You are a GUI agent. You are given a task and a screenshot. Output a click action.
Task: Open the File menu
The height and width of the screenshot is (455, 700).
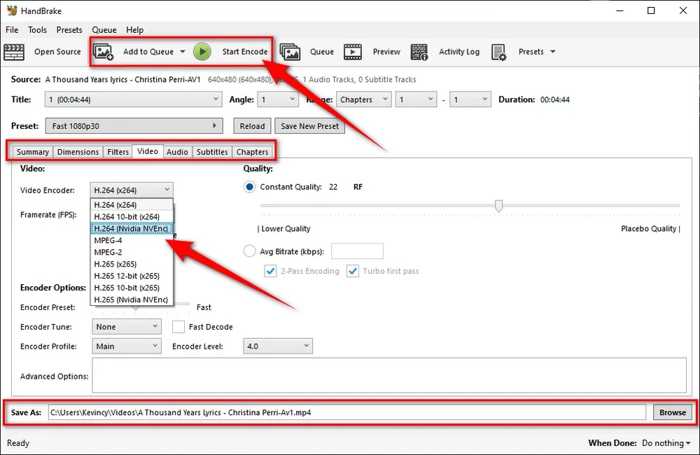(12, 30)
